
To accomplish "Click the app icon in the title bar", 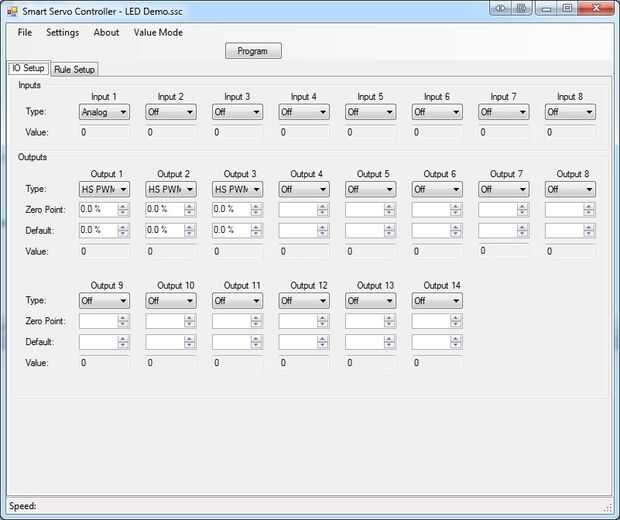I will (x=12, y=11).
